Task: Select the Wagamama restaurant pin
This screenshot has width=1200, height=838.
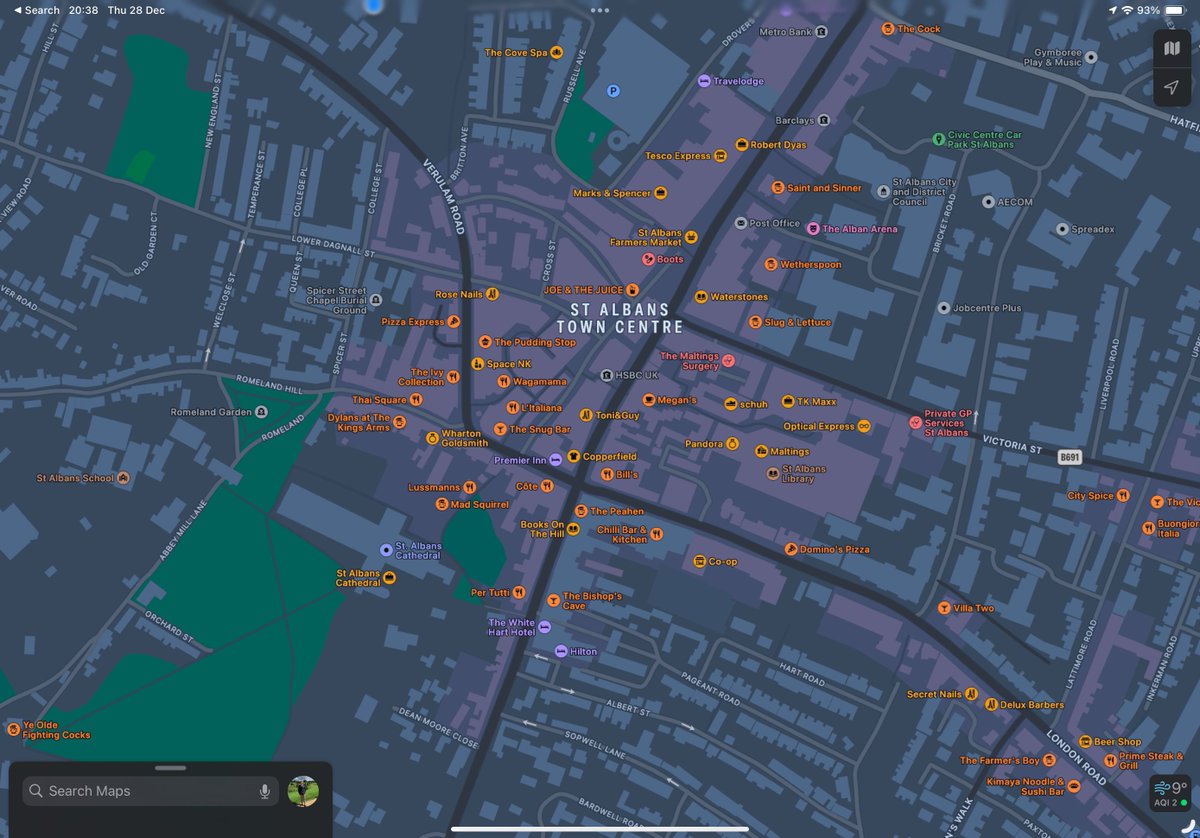Action: [x=503, y=381]
